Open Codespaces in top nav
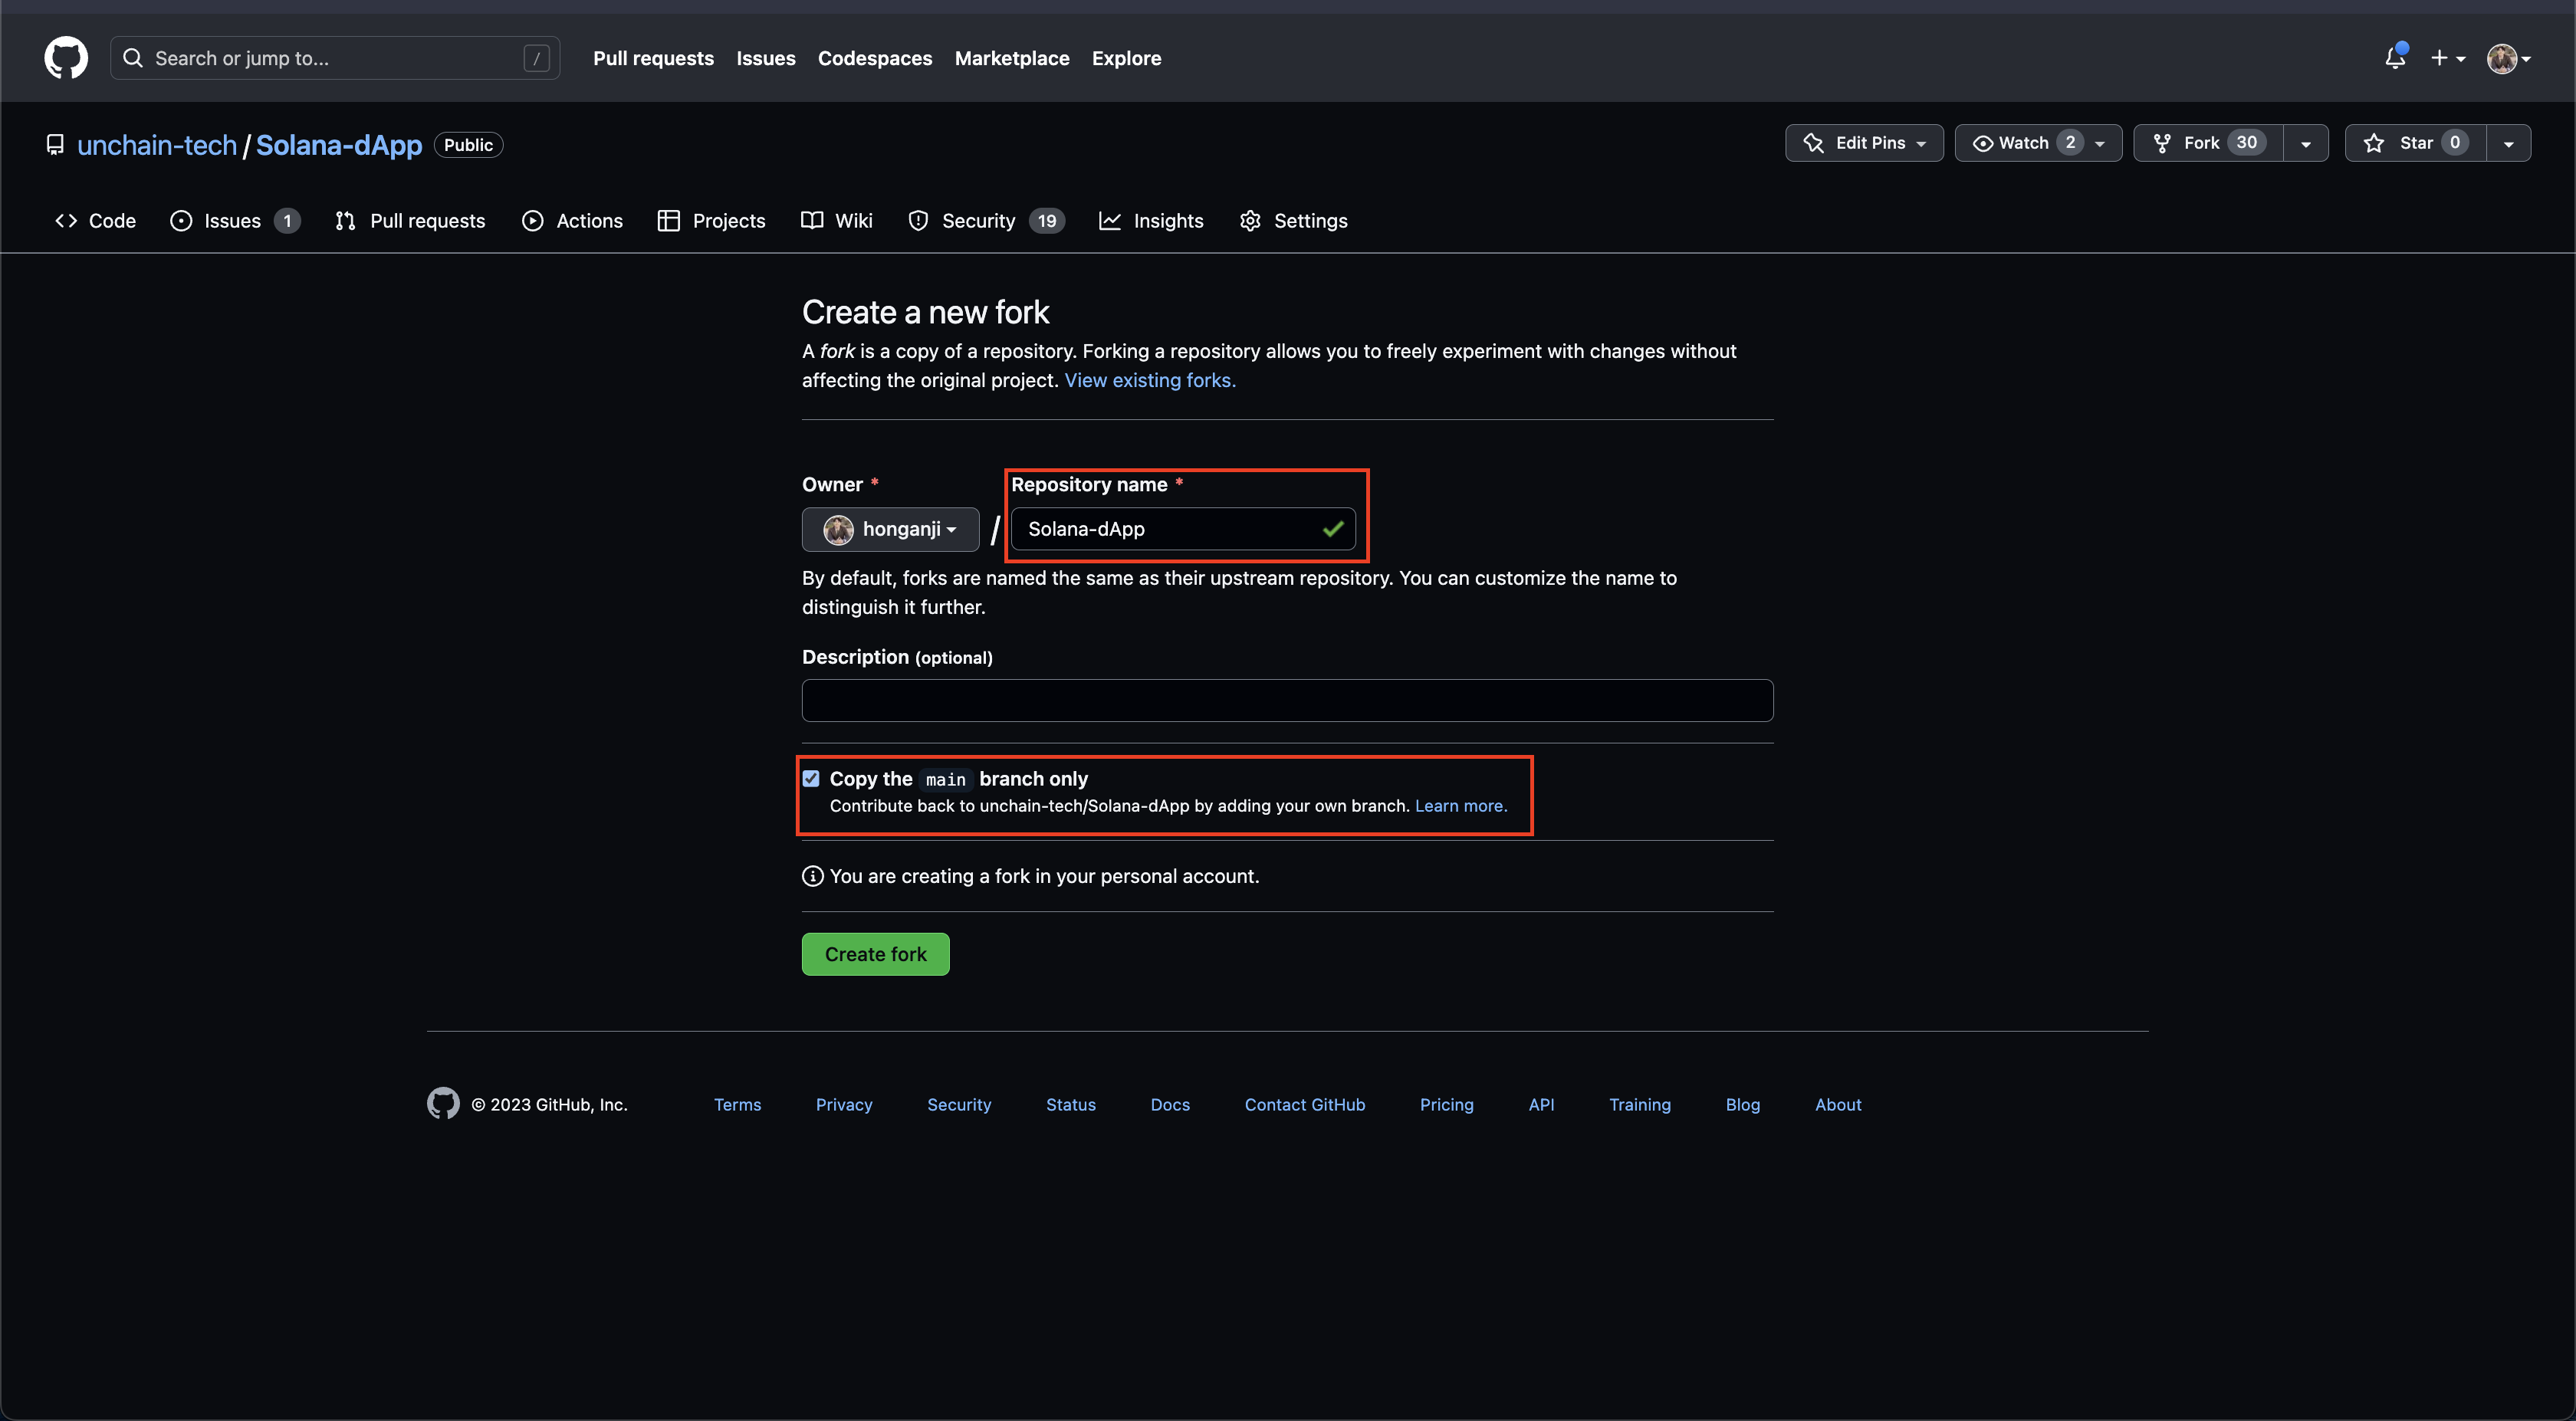This screenshot has height=1421, width=2576. pyautogui.click(x=875, y=58)
